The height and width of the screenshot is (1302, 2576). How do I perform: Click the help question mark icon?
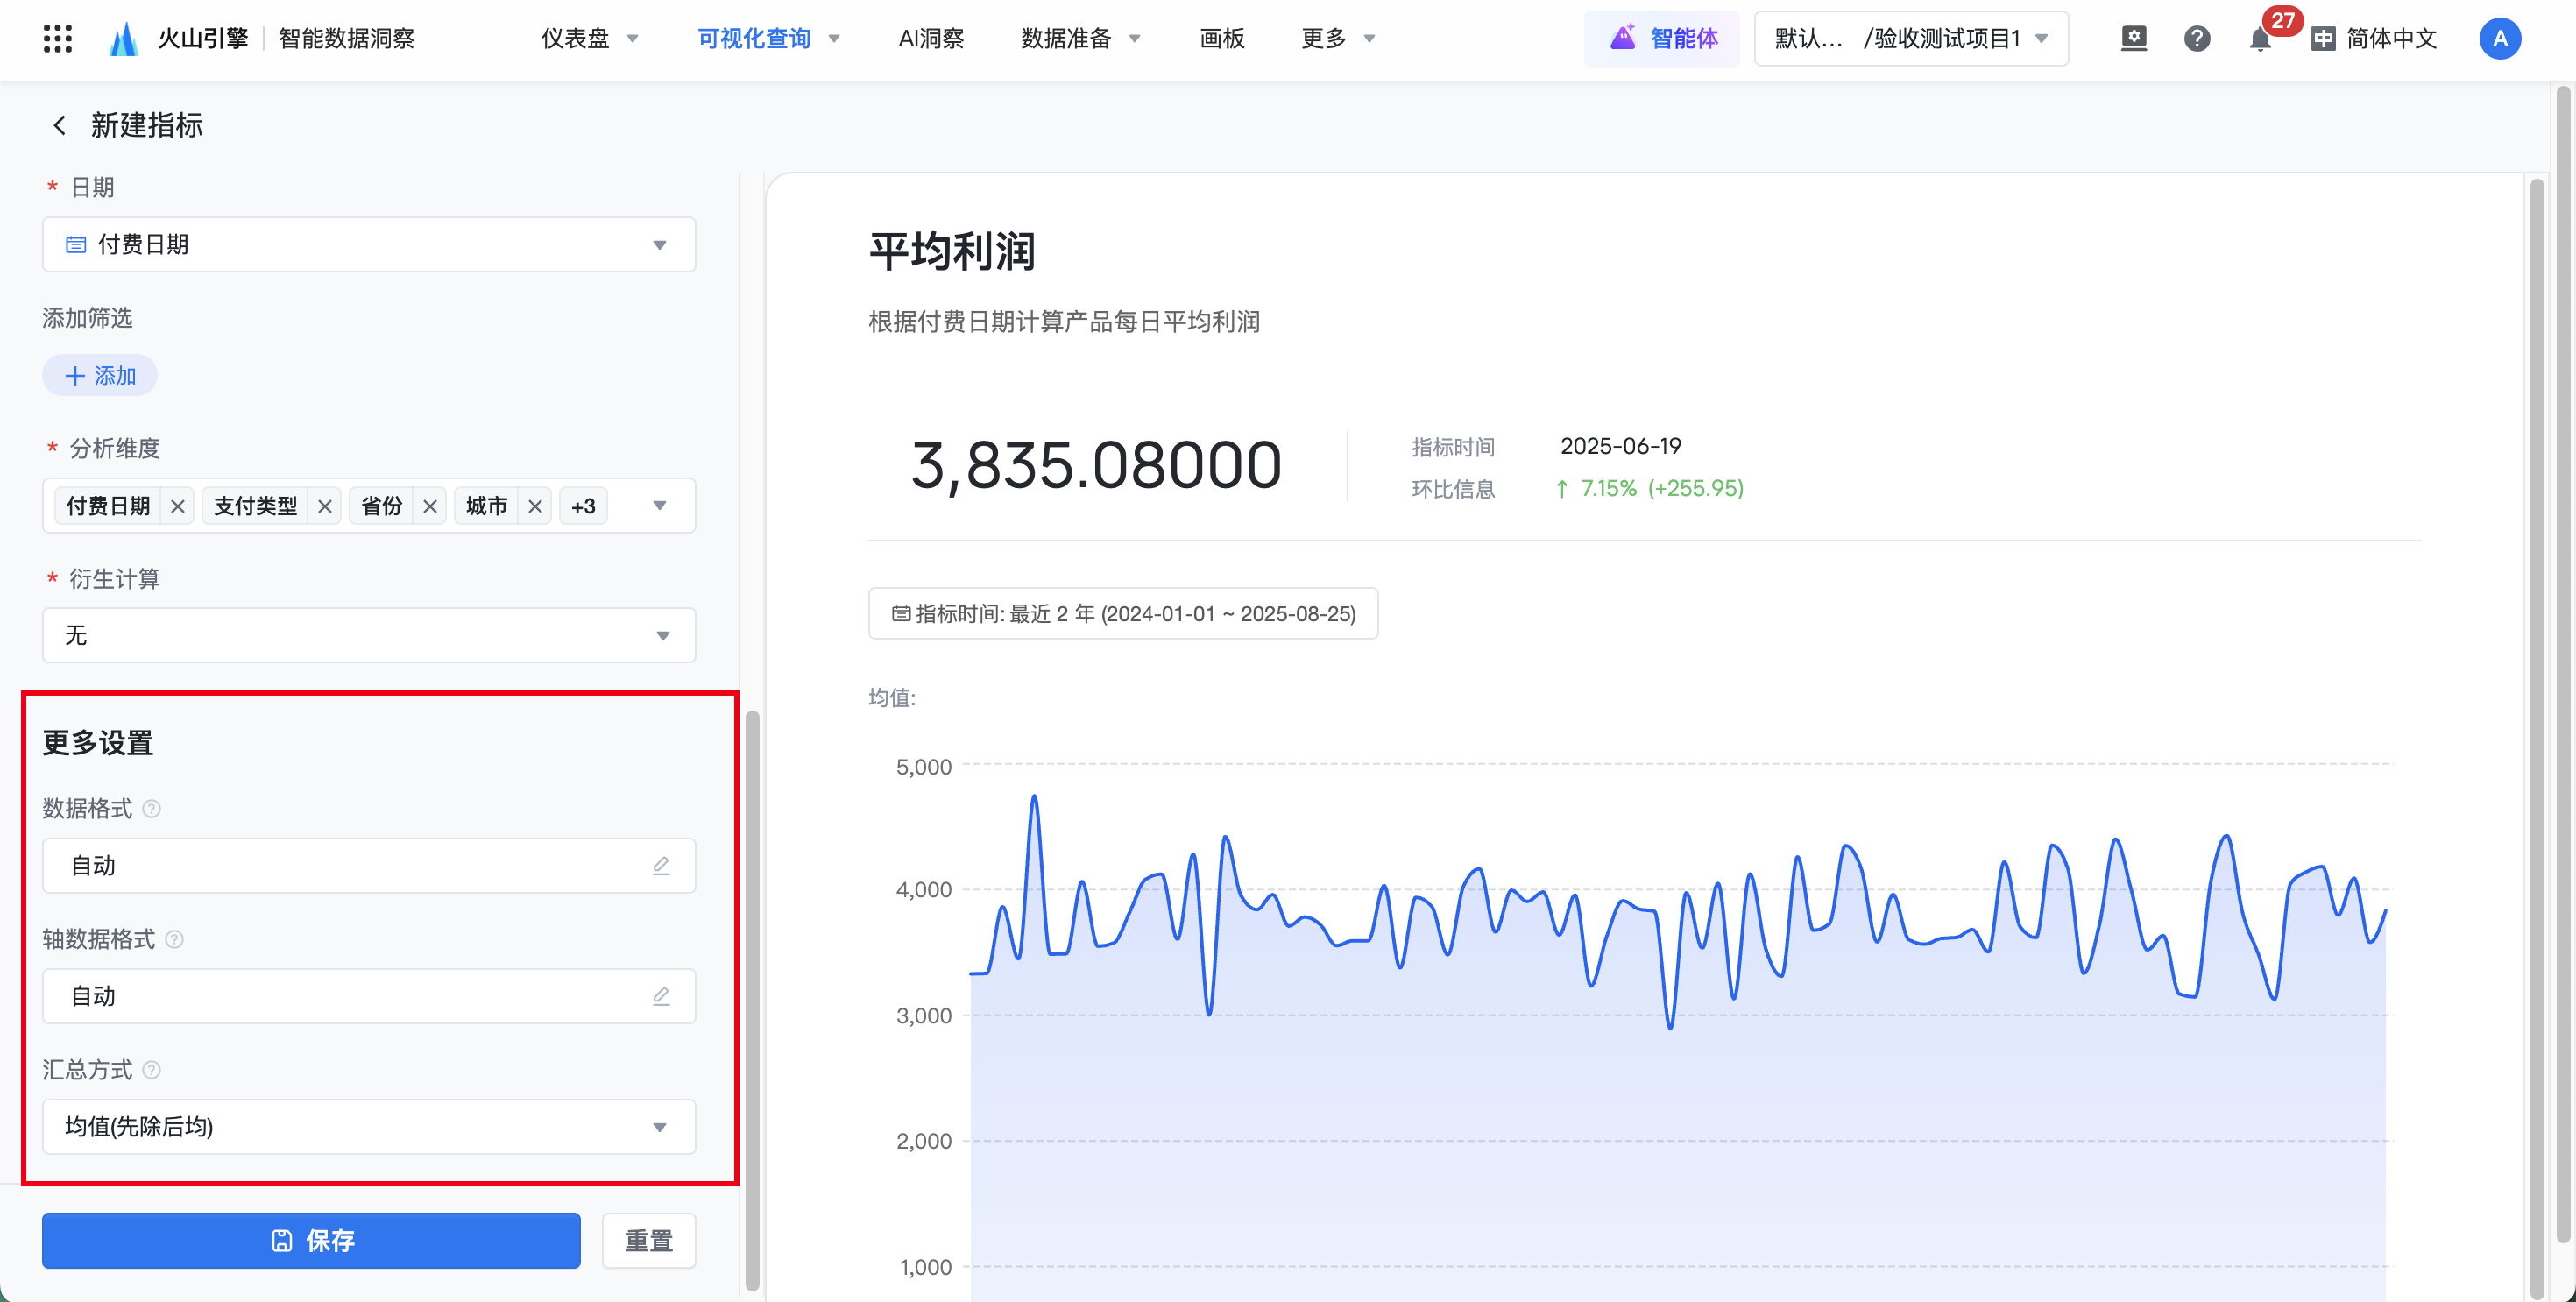click(x=2196, y=39)
